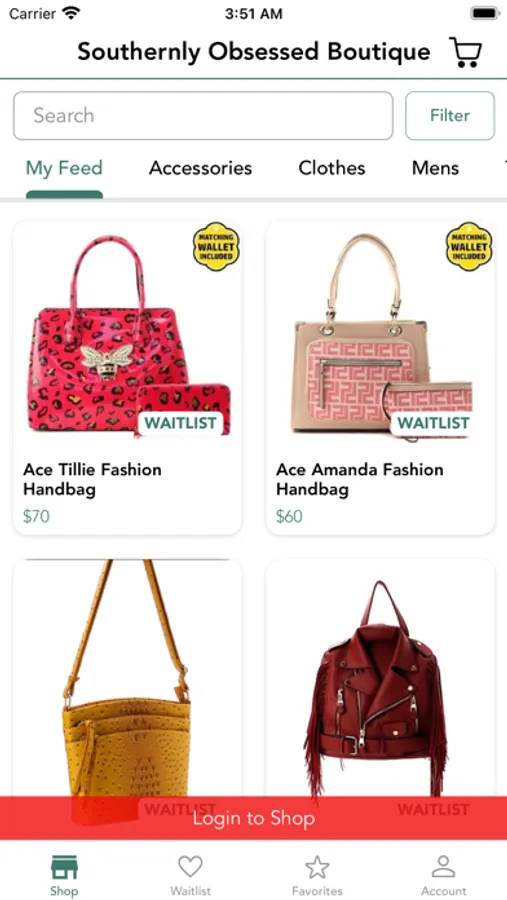Tap the Login to Shop banner
Image resolution: width=507 pixels, height=900 pixels.
tap(253, 818)
